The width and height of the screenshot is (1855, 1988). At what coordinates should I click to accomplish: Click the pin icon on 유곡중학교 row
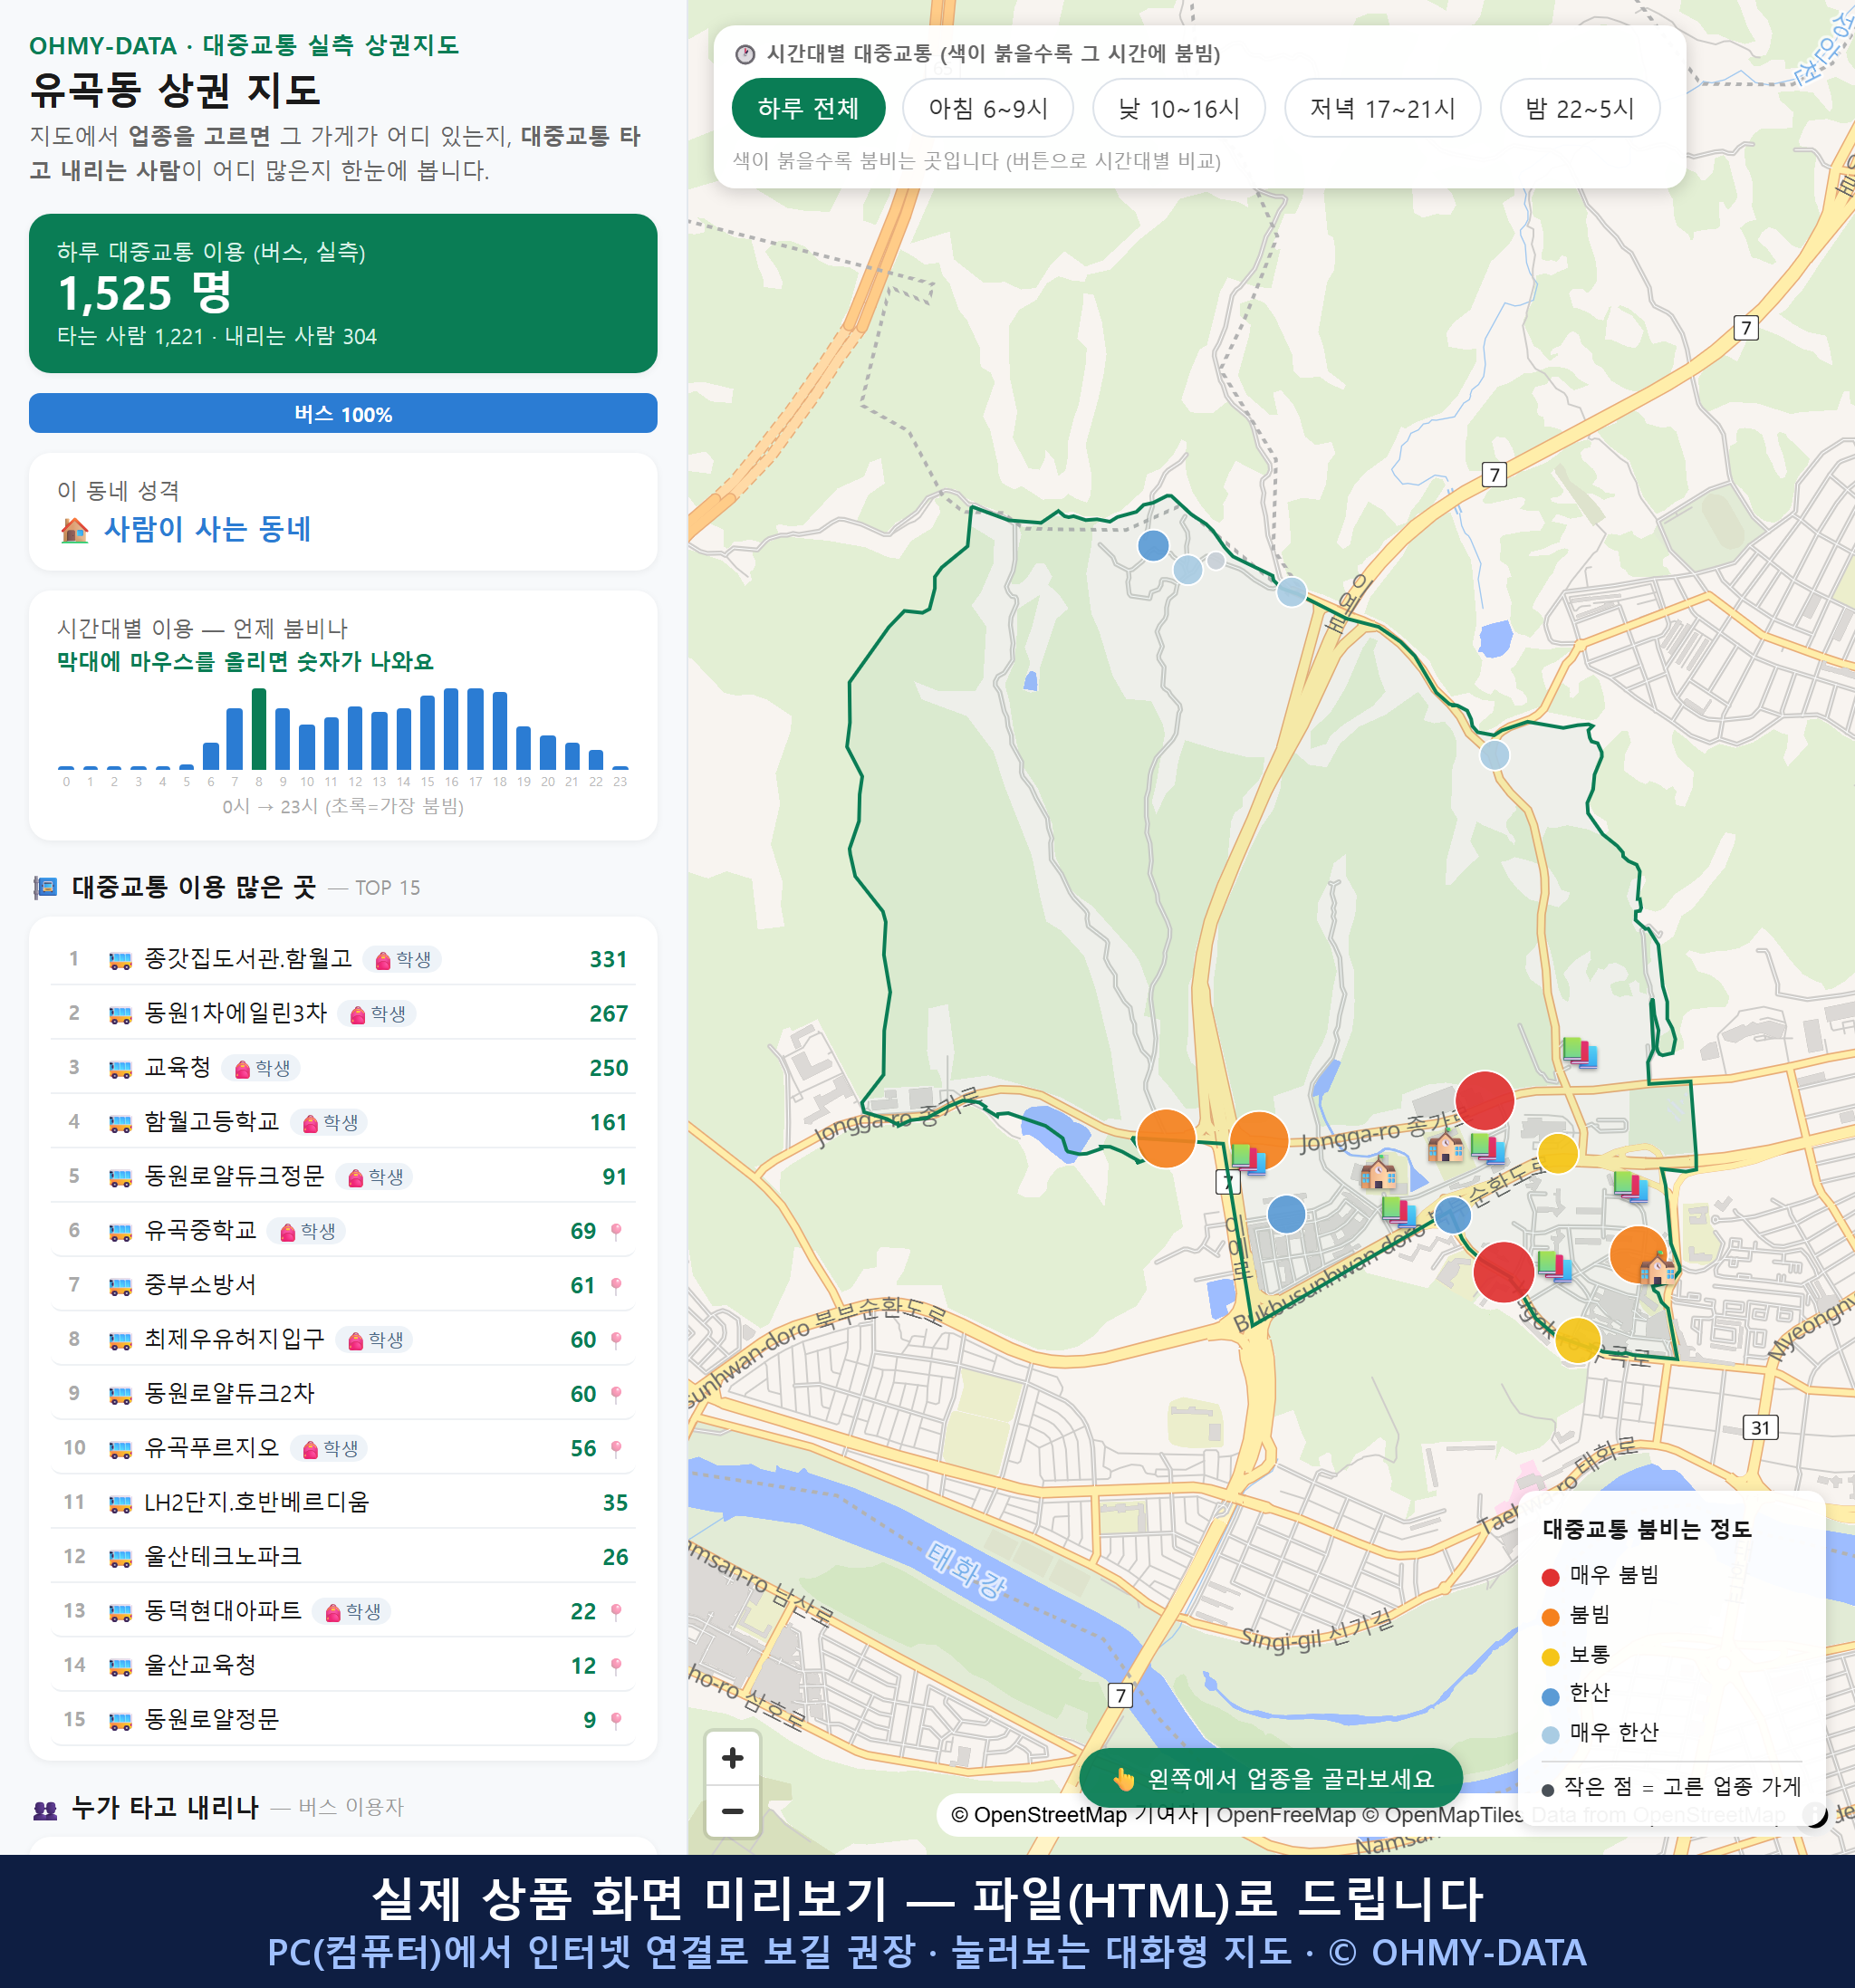pos(616,1231)
